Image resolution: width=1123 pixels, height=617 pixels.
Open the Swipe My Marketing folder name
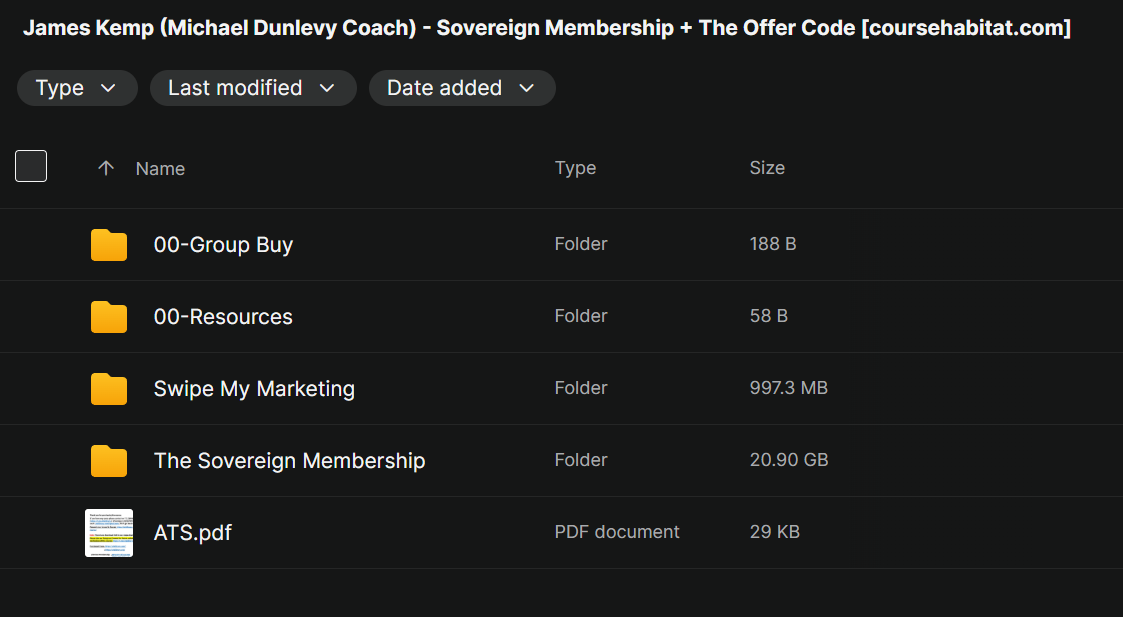(254, 389)
